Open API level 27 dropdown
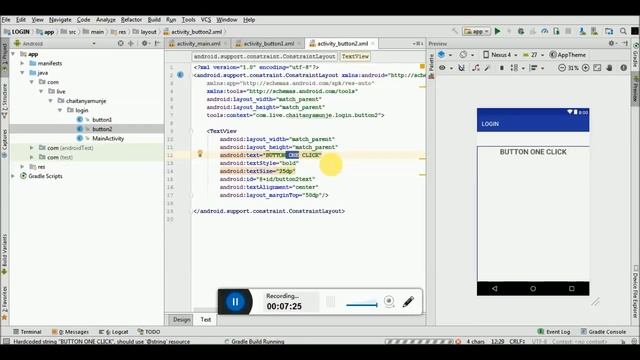Screen dimensions: 640x360 tap(533, 55)
